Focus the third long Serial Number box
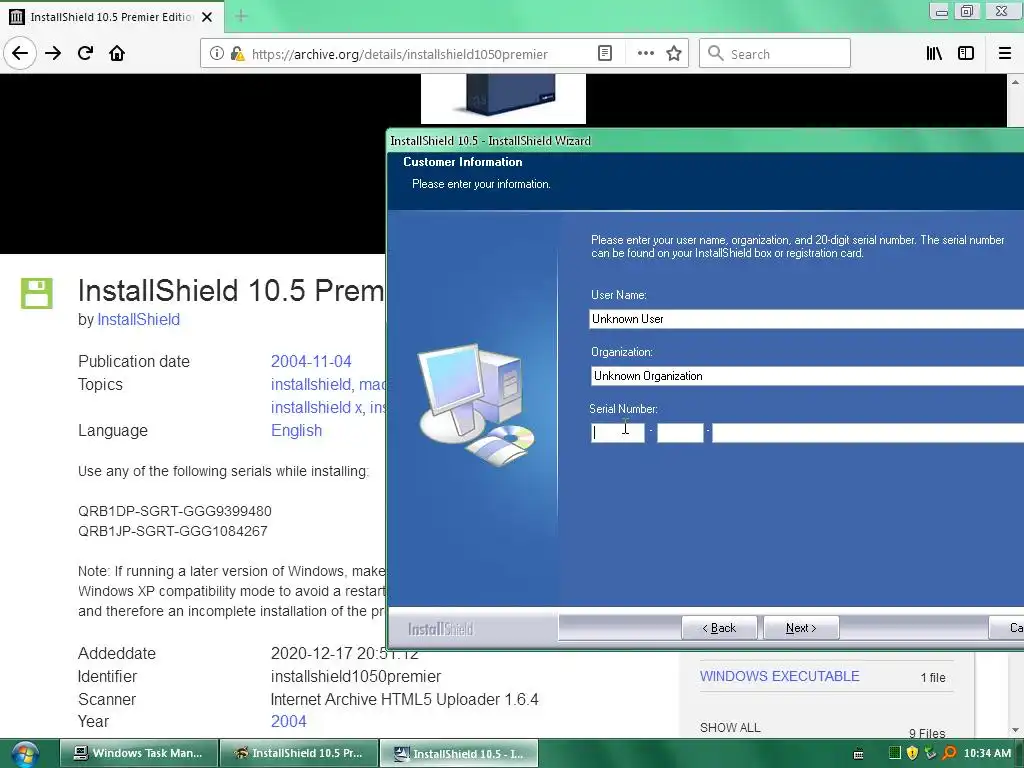Image resolution: width=1024 pixels, height=768 pixels. [868, 432]
